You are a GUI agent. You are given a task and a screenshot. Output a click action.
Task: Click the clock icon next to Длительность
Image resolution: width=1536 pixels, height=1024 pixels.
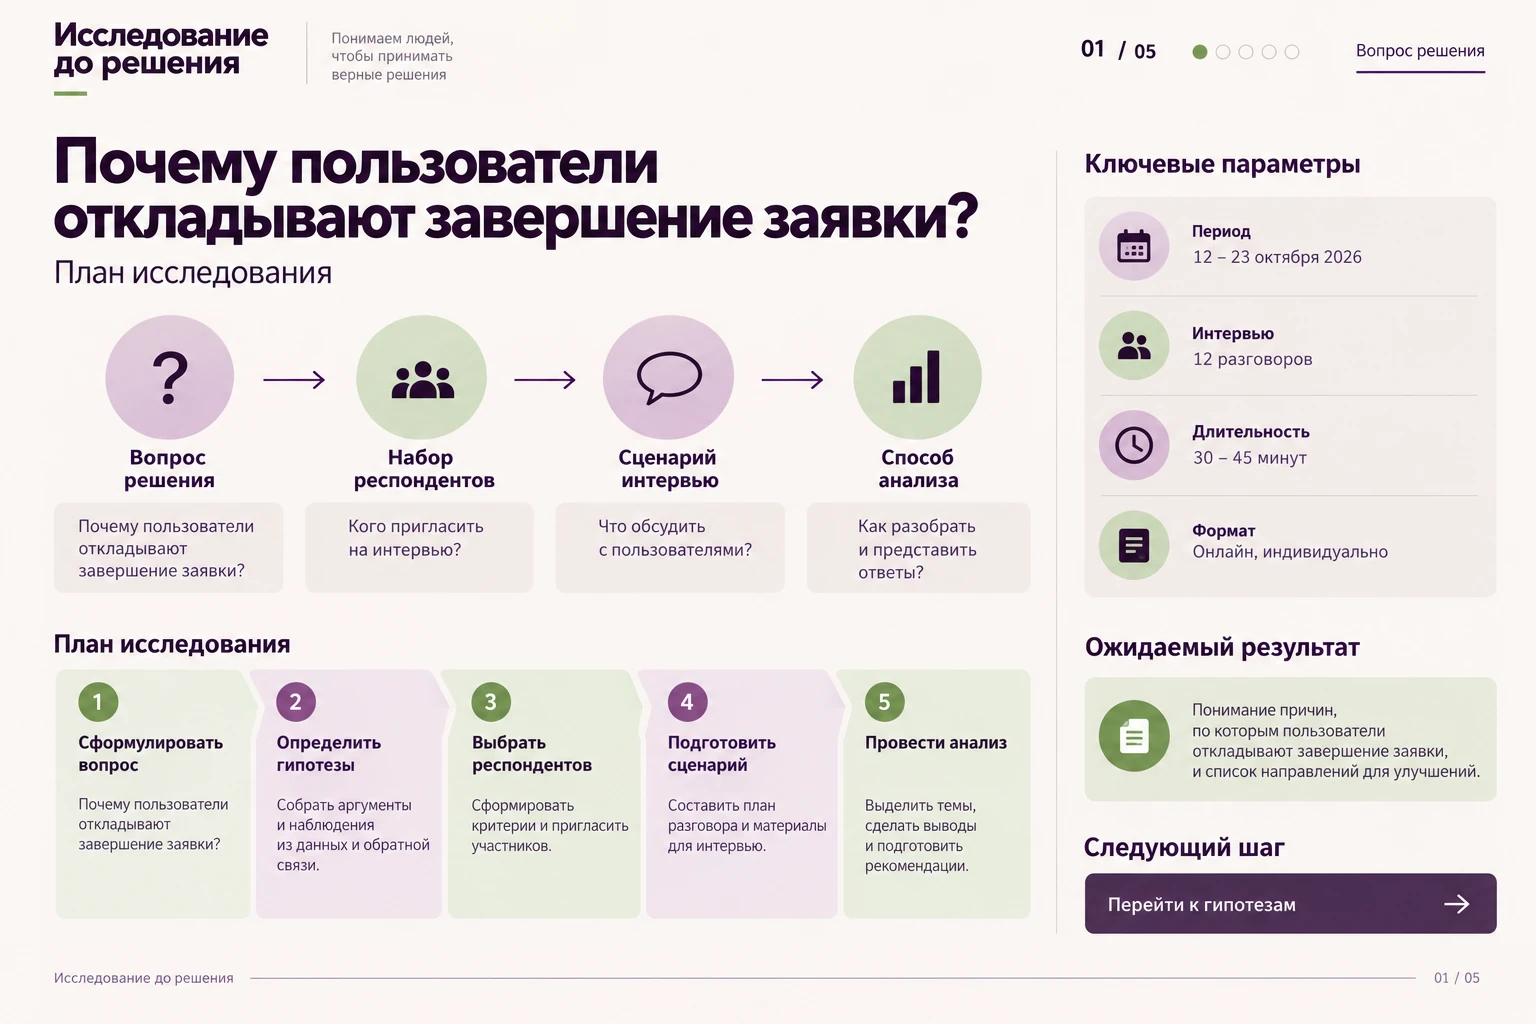1134,445
